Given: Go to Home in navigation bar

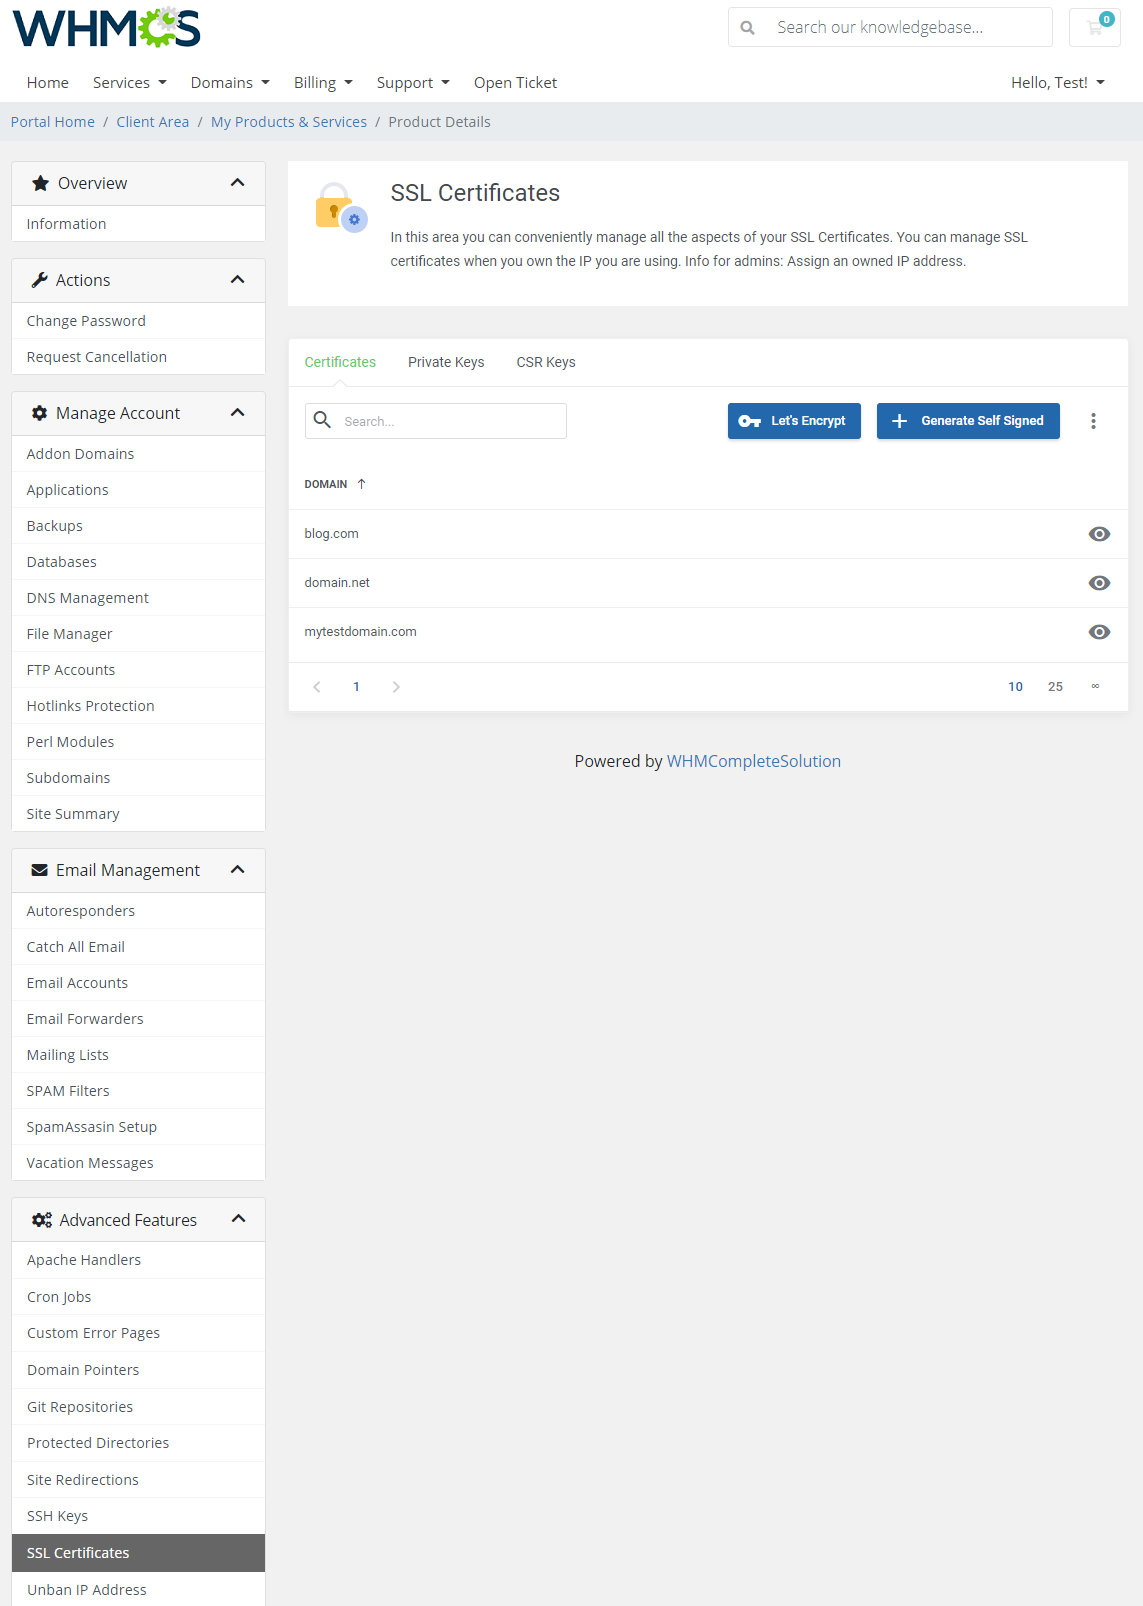Looking at the screenshot, I should (x=48, y=83).
